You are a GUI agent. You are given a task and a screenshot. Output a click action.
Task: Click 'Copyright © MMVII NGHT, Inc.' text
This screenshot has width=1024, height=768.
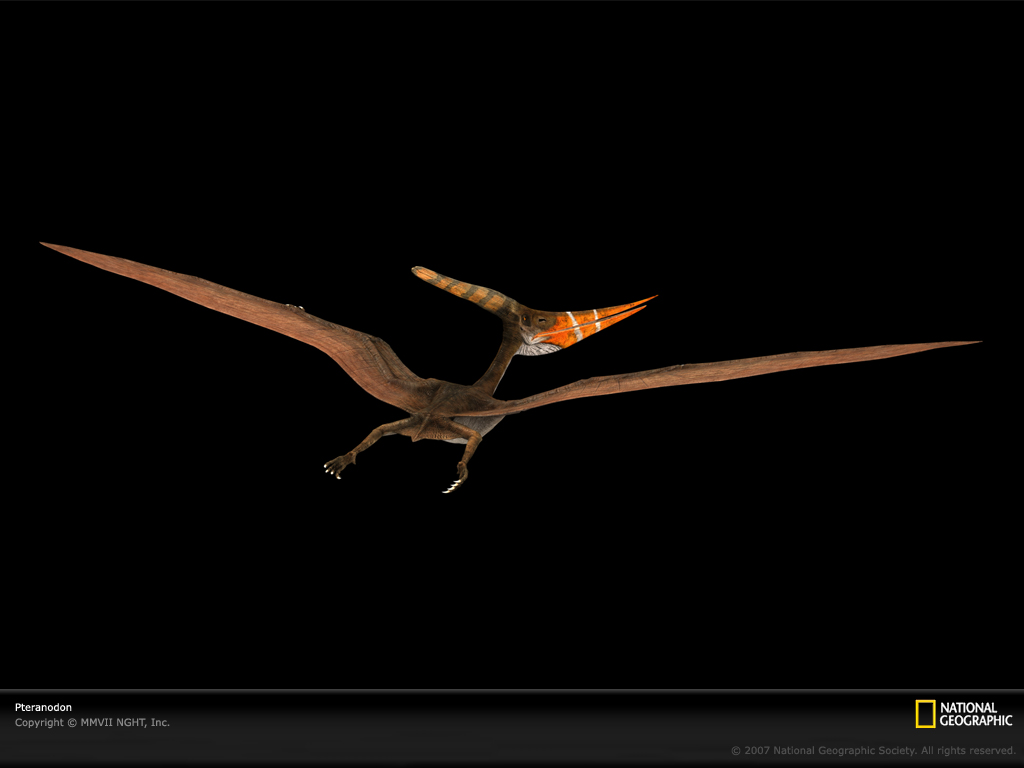pos(92,722)
